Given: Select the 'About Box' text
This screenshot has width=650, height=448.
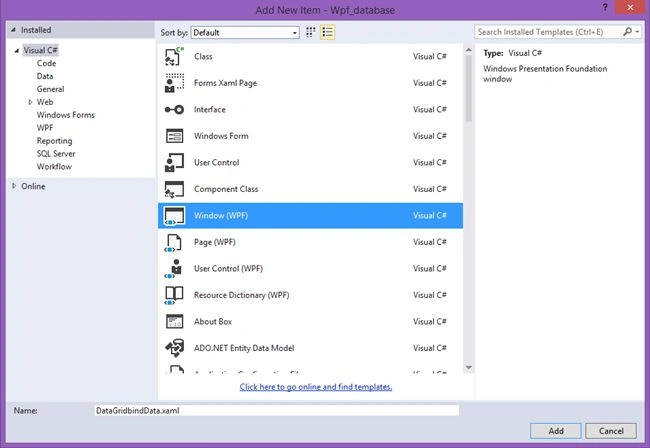Looking at the screenshot, I should point(213,322).
